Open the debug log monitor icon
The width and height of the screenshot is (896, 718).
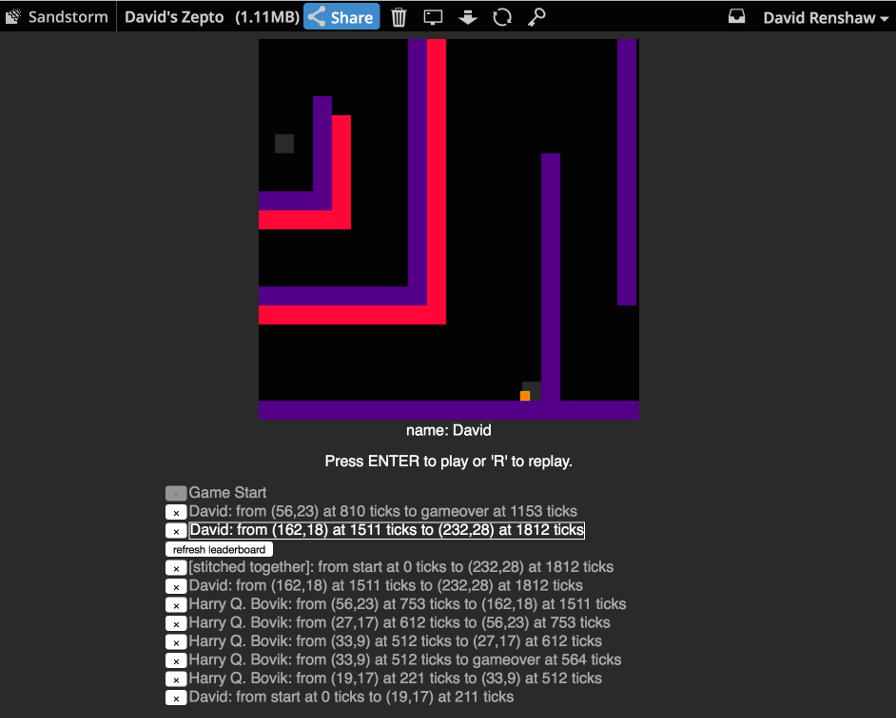click(x=433, y=17)
